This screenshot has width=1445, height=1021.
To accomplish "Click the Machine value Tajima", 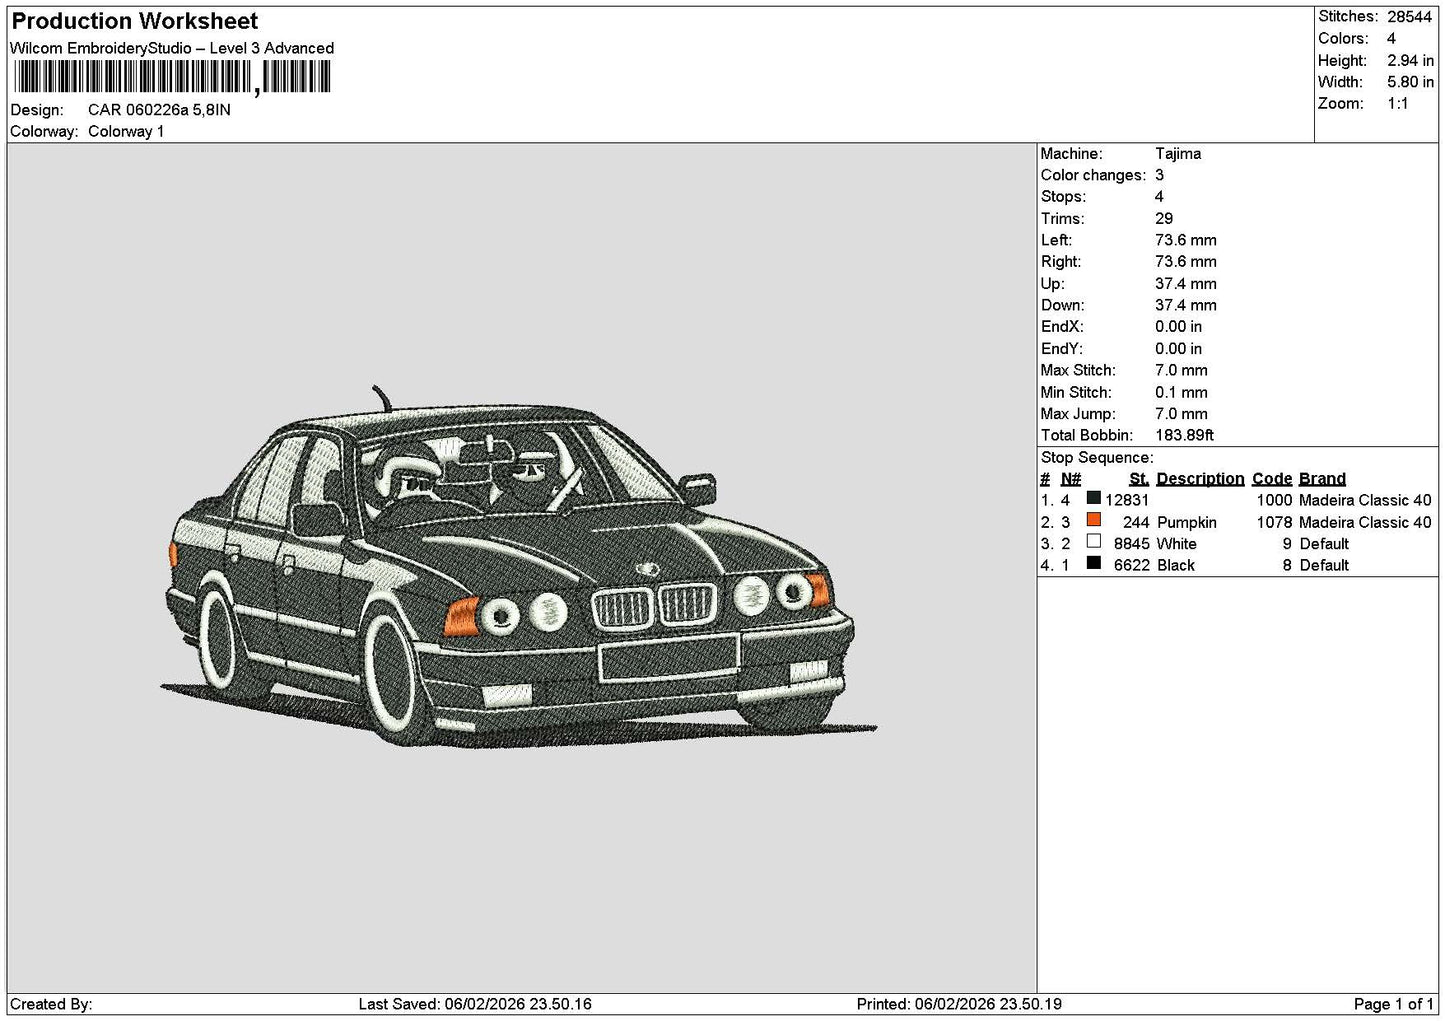I will (x=1178, y=154).
